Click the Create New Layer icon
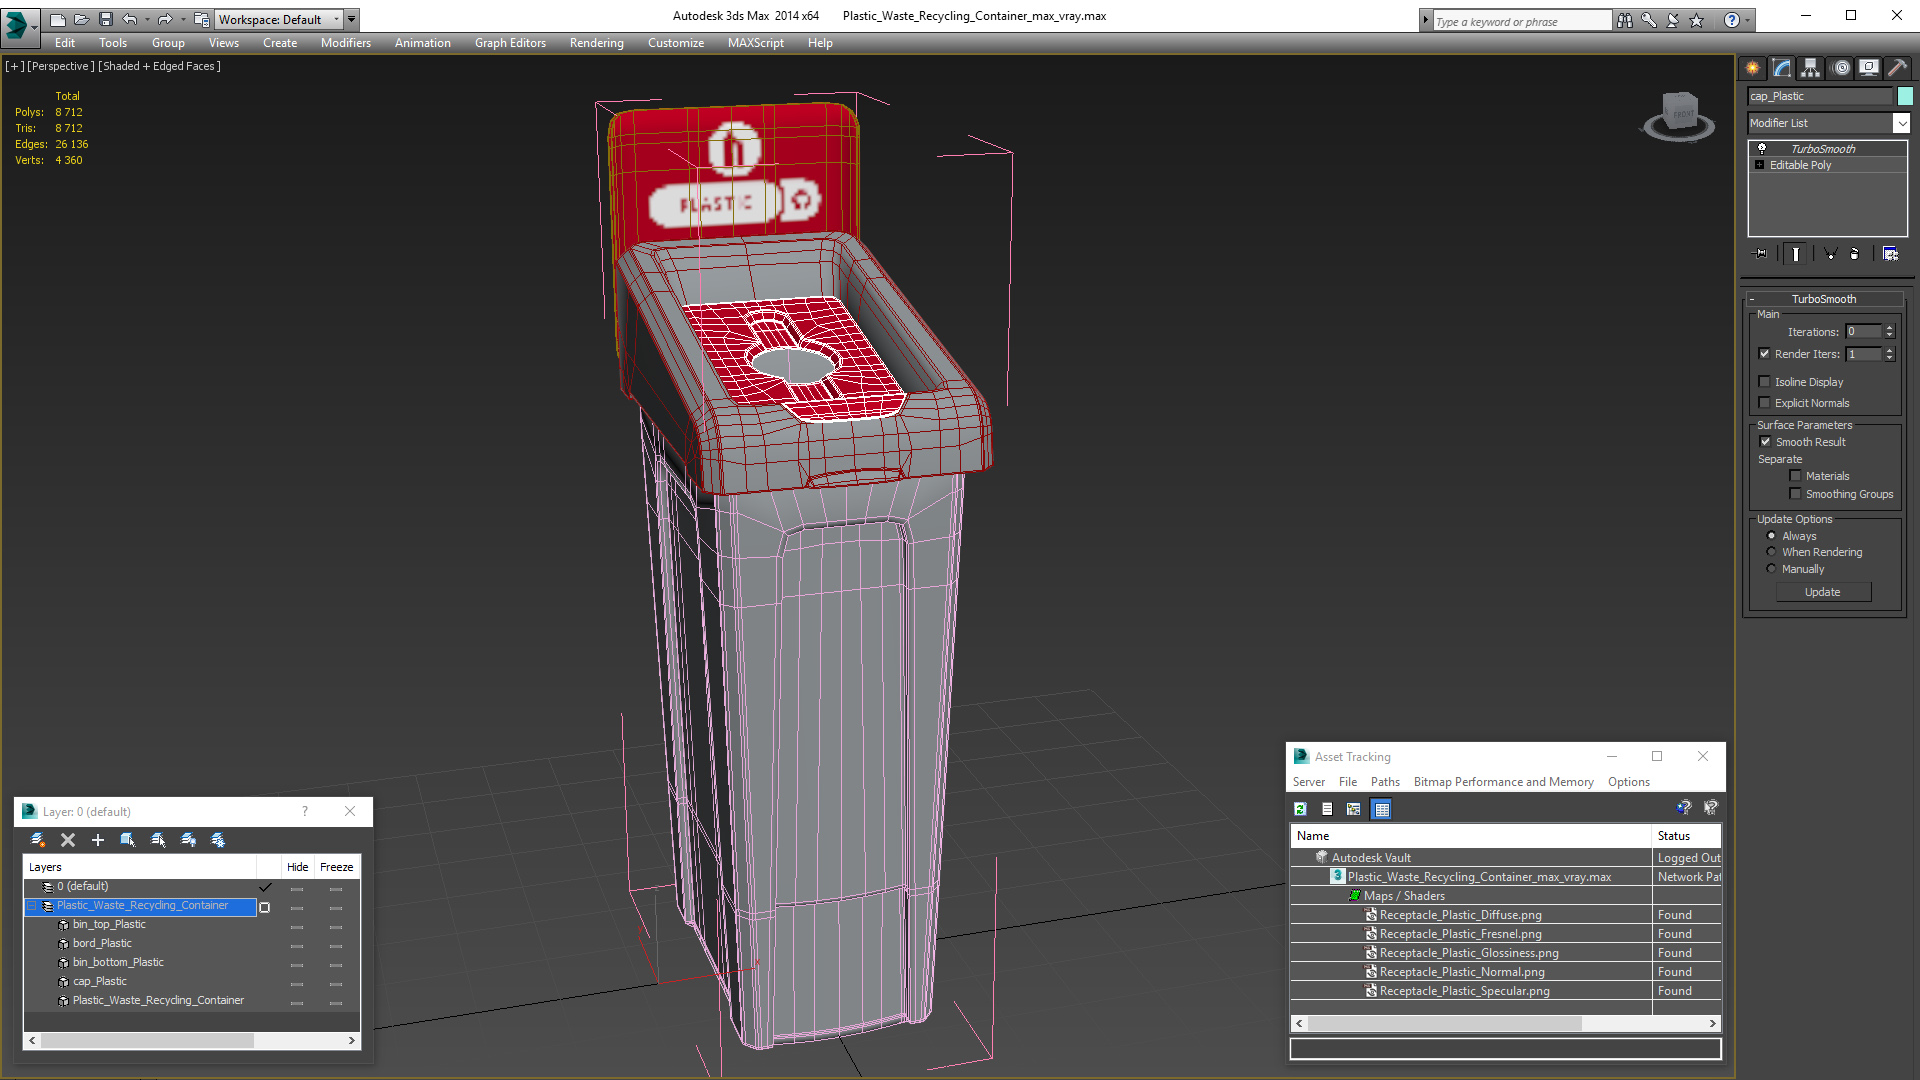Viewport: 1920px width, 1080px height. pos(38,840)
